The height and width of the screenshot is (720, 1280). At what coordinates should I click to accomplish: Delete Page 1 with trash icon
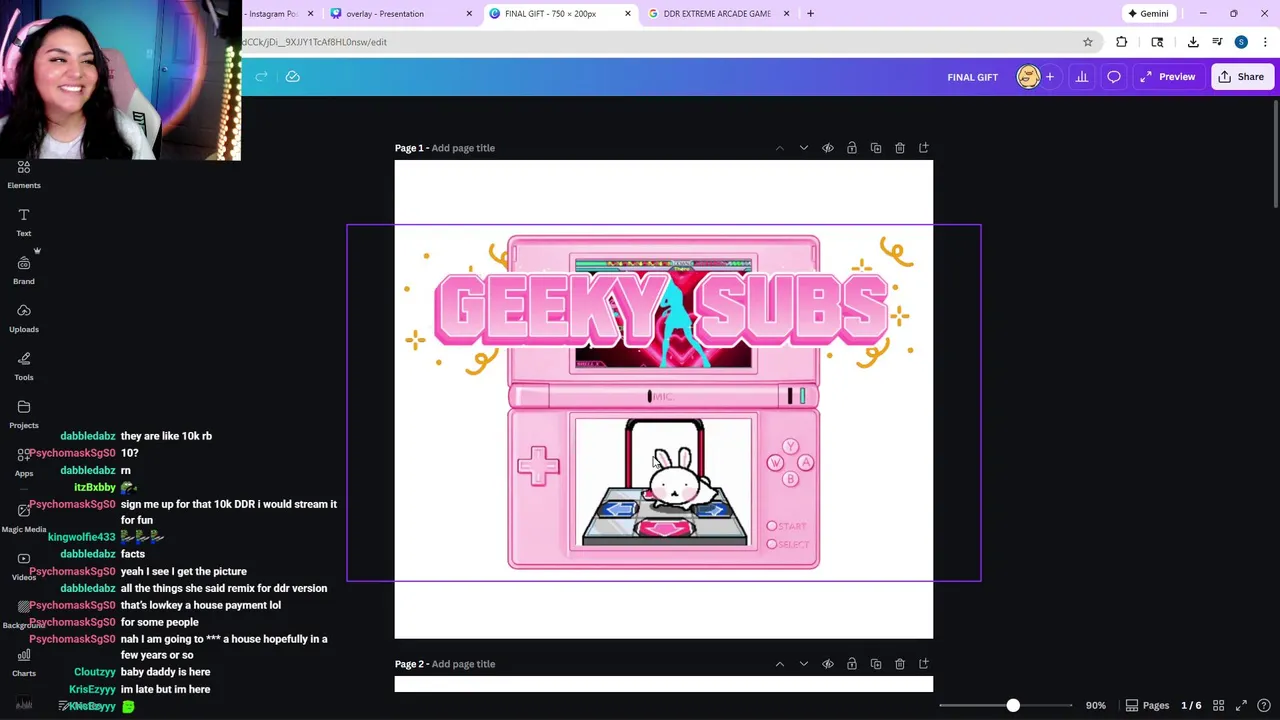900,148
